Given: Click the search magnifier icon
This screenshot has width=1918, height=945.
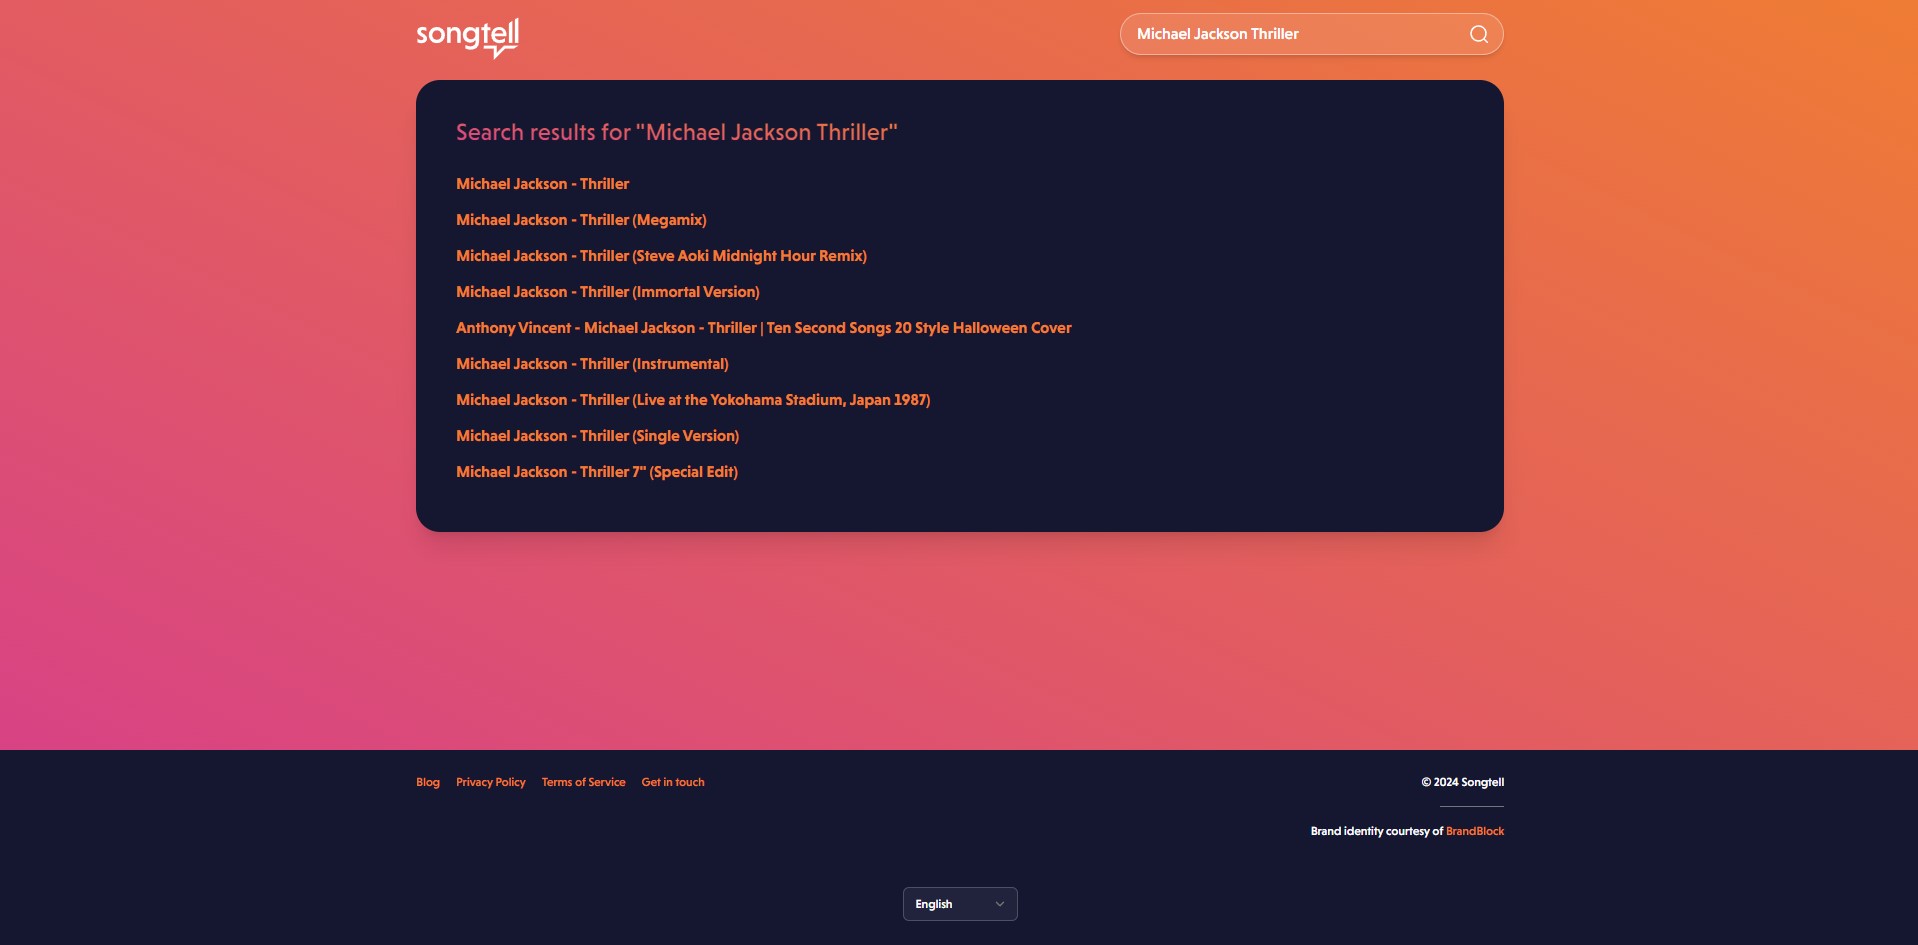Looking at the screenshot, I should [x=1478, y=34].
